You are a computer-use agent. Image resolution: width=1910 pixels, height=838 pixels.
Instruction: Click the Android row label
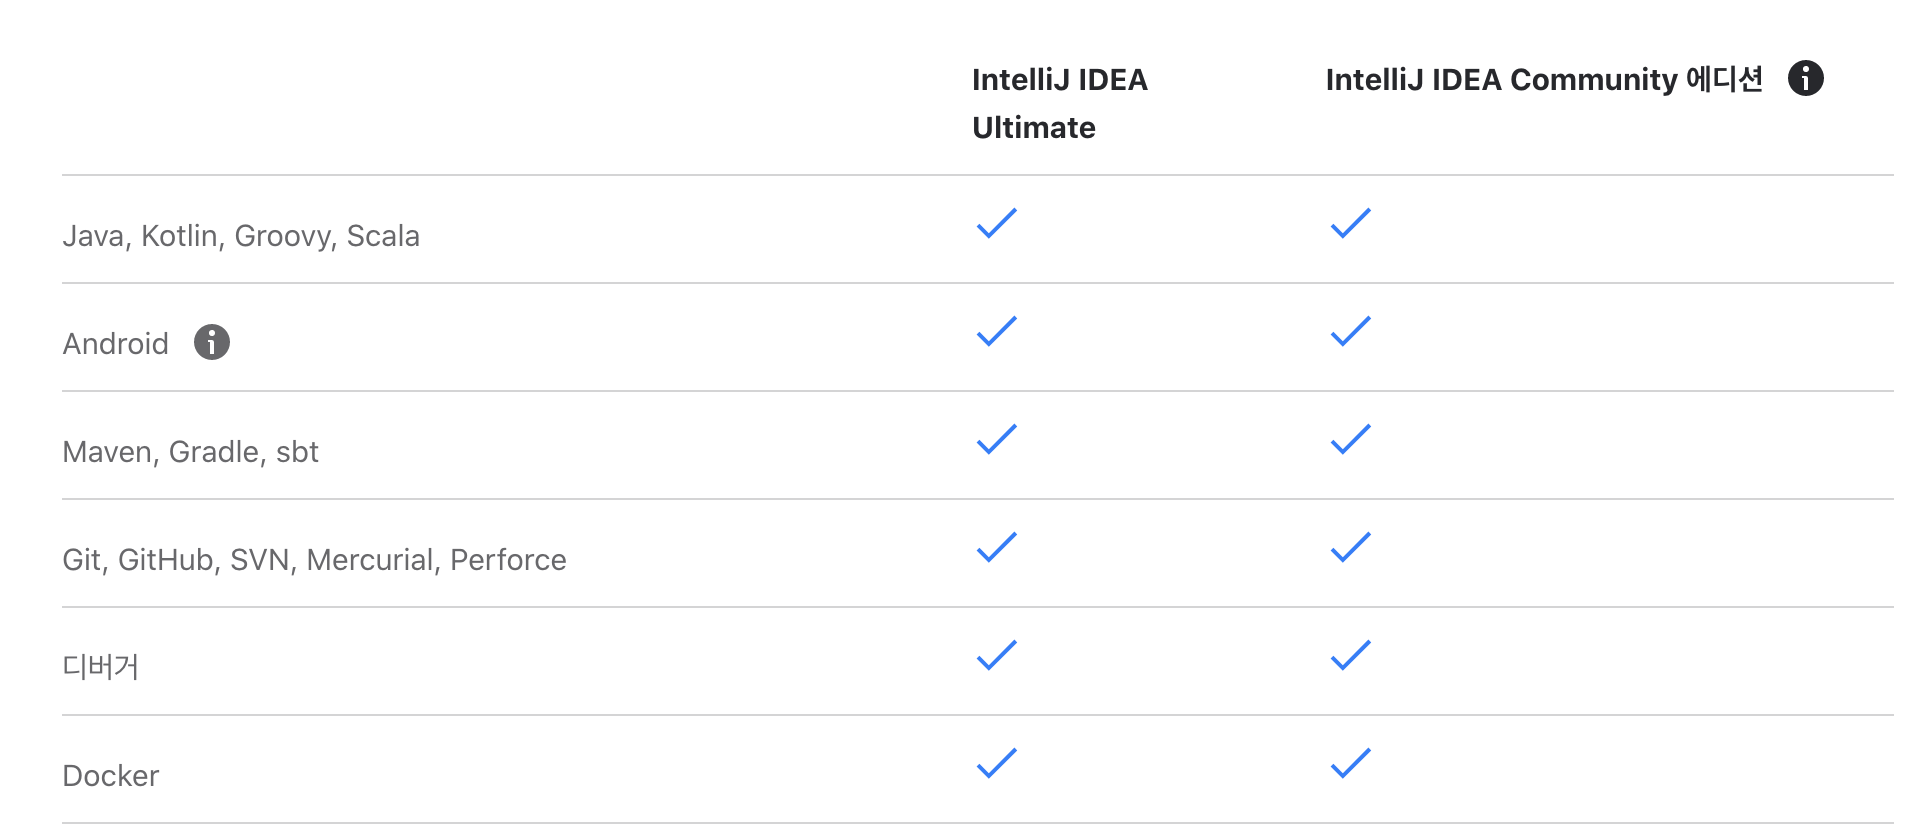116,344
